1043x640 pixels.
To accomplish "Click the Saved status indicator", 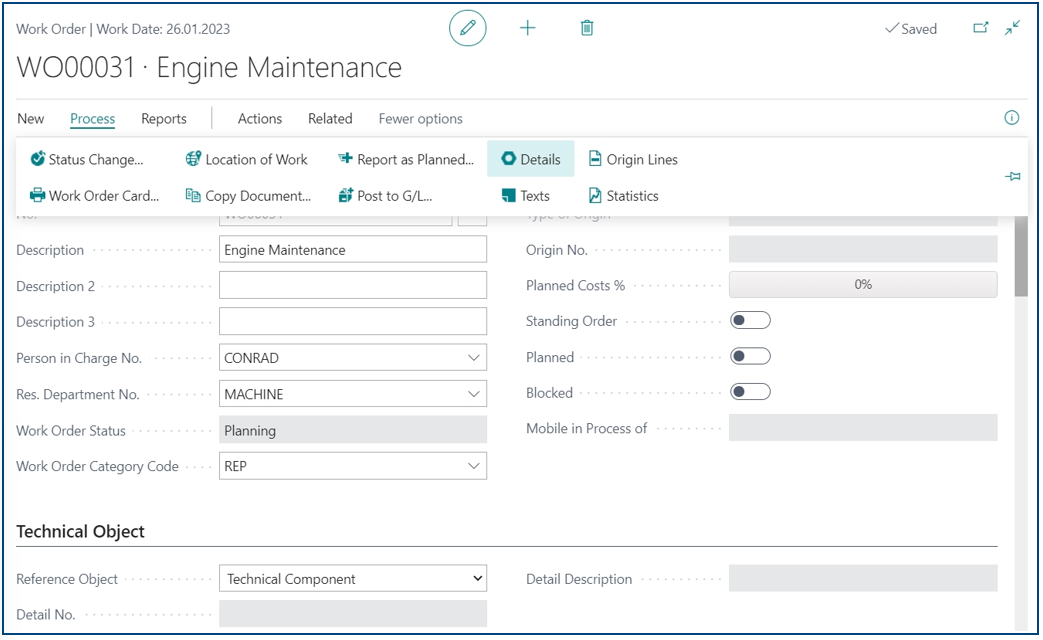I will tap(911, 29).
